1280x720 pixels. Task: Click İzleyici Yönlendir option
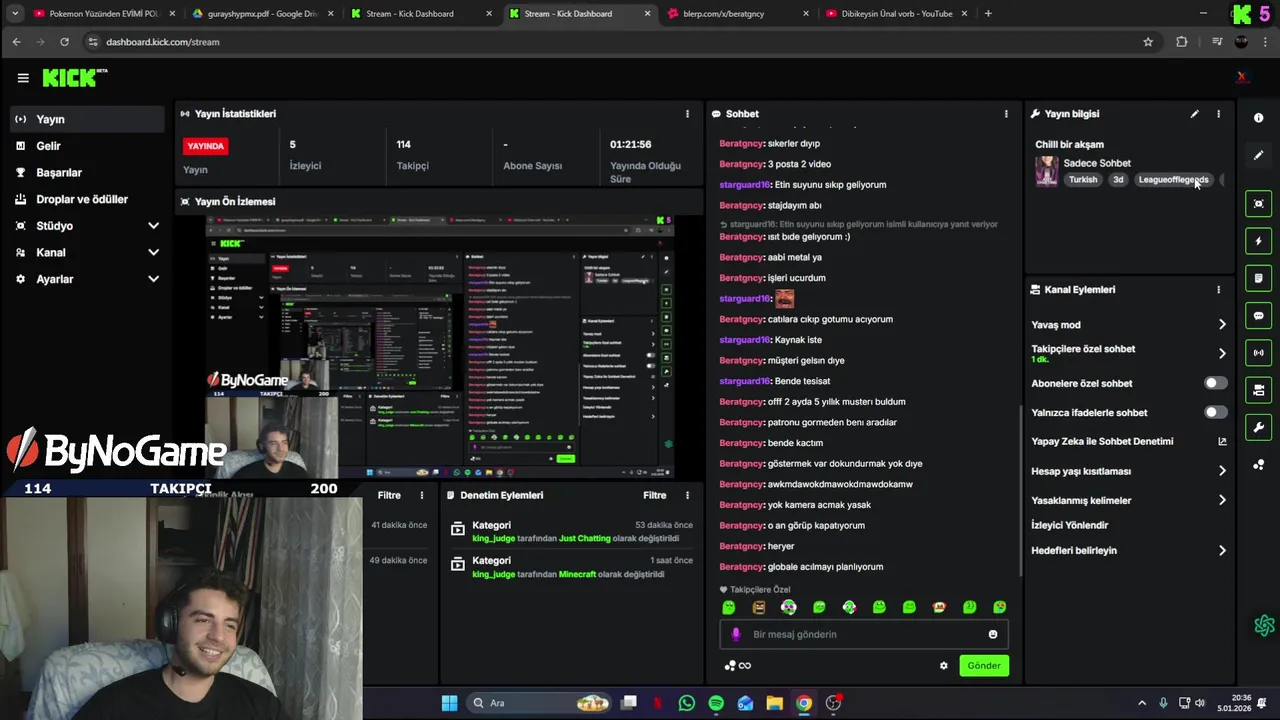pos(1069,525)
